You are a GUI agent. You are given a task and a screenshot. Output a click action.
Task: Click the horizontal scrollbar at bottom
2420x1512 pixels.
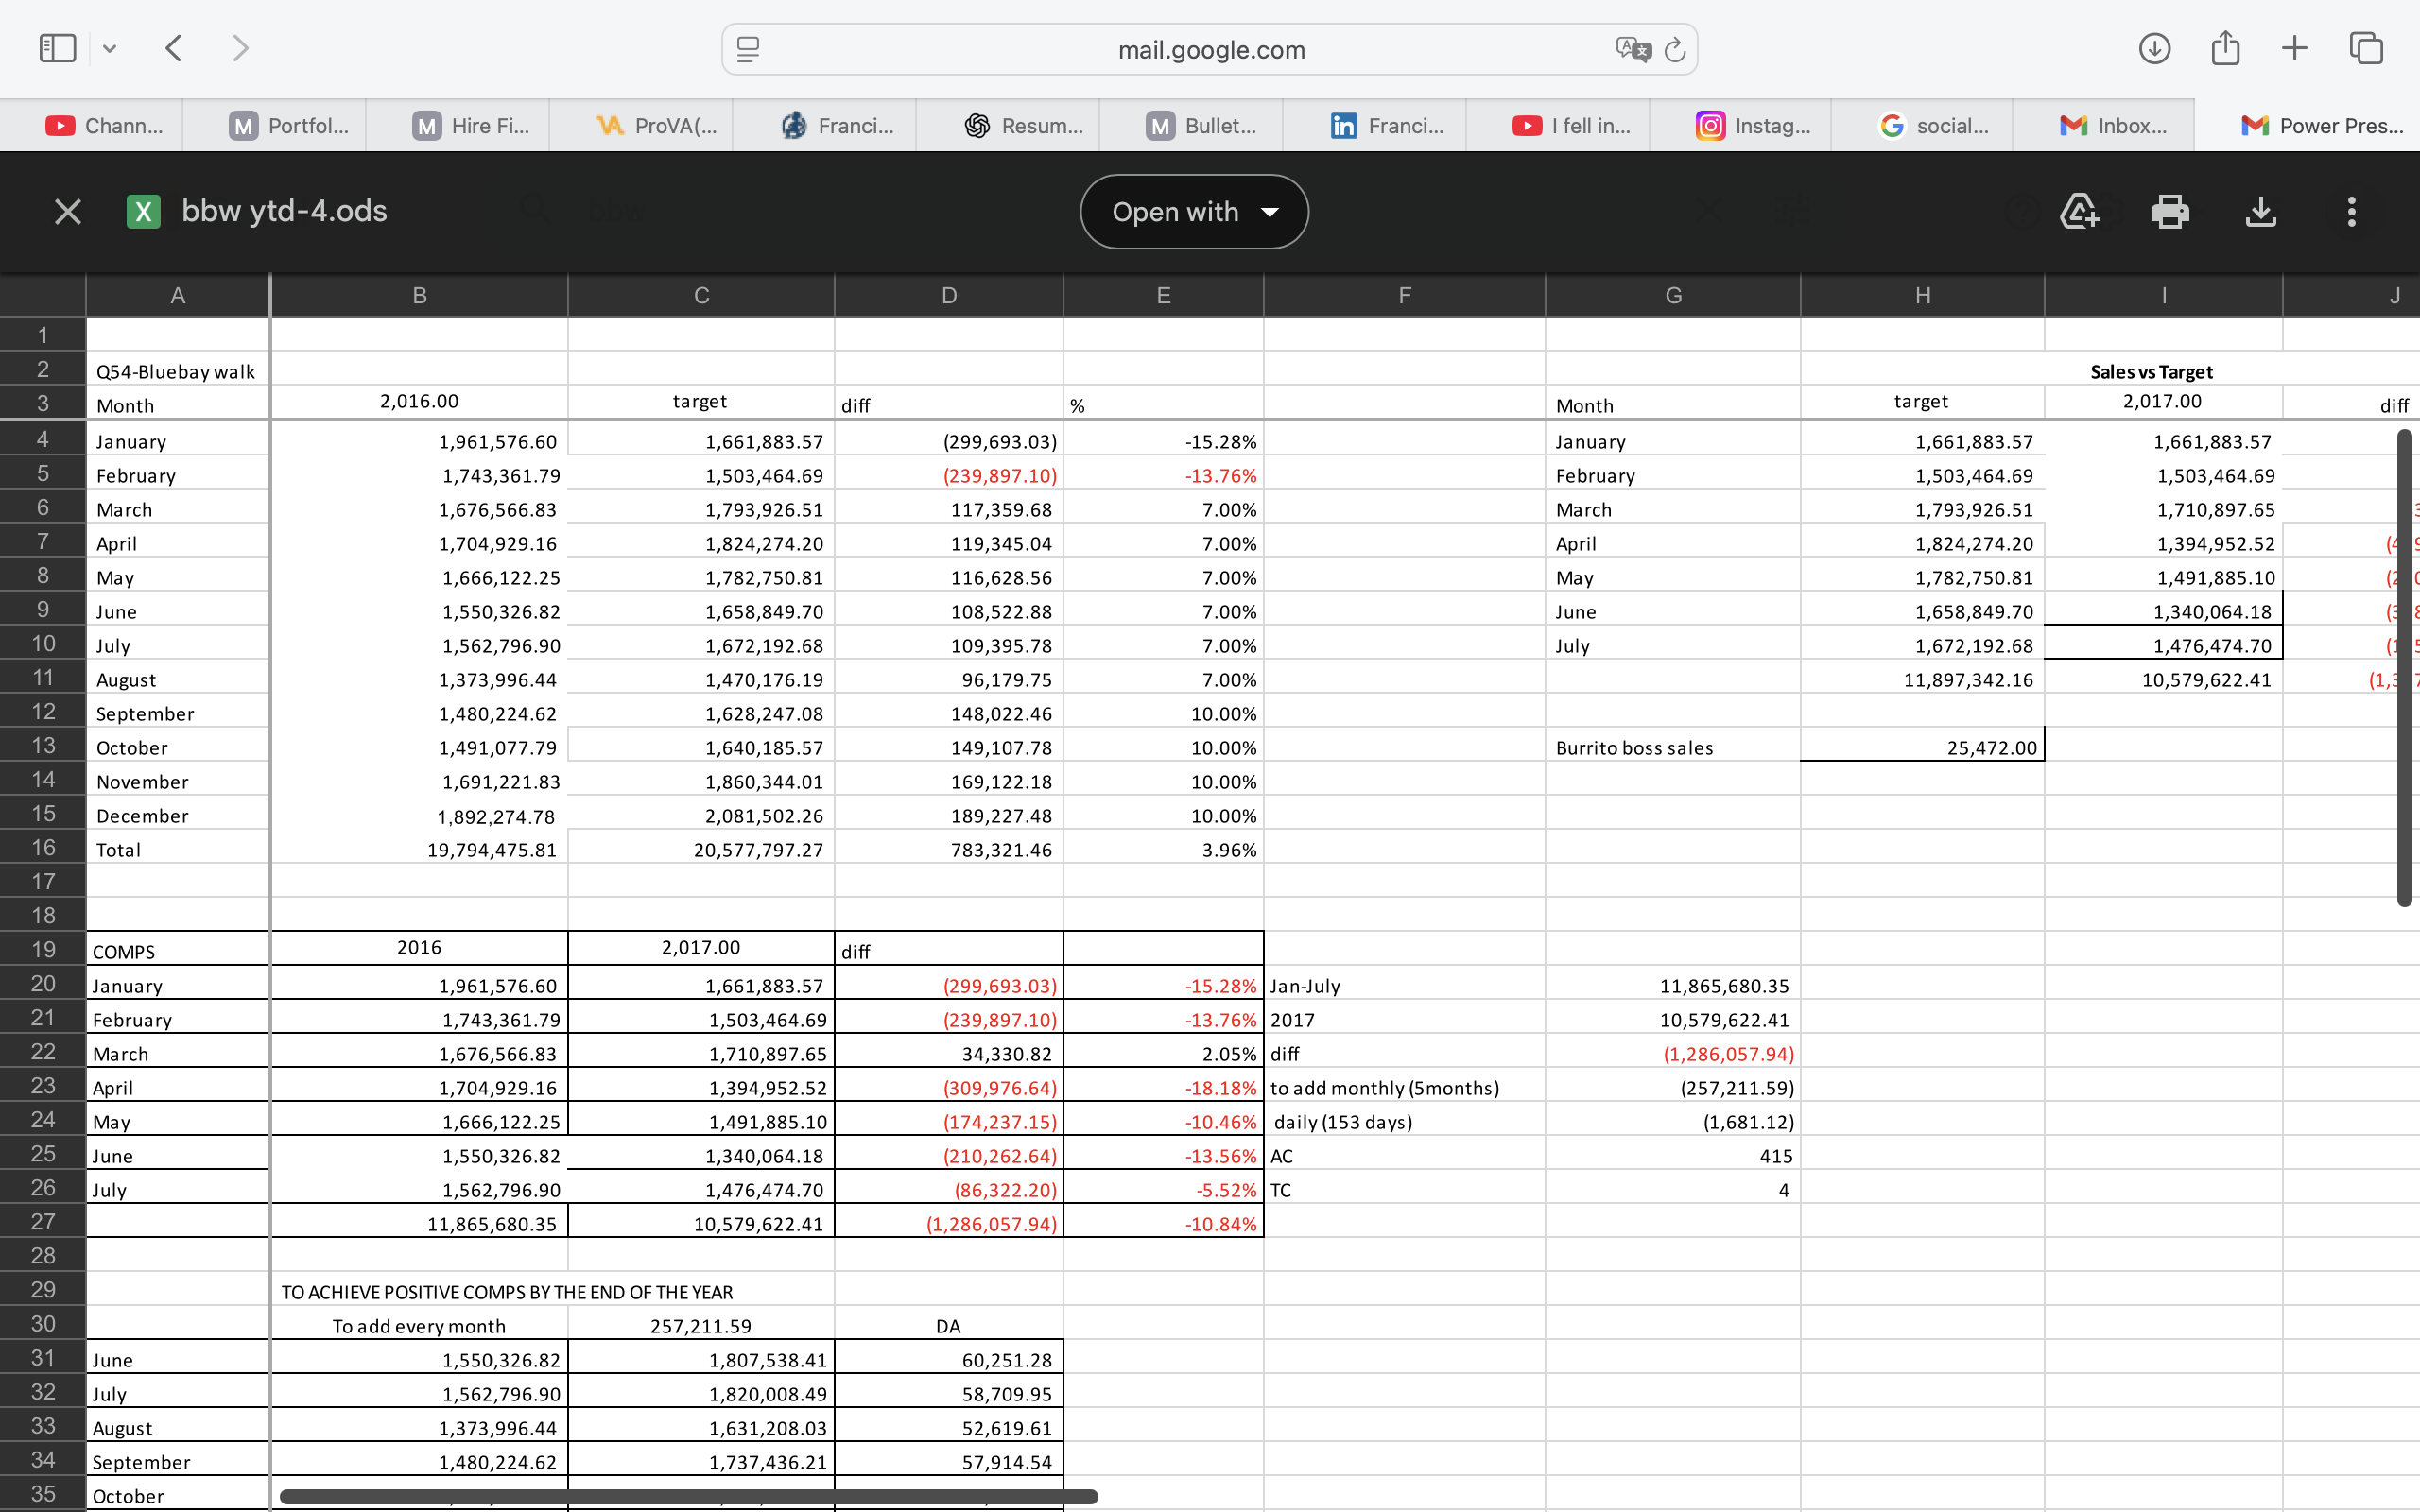[688, 1496]
